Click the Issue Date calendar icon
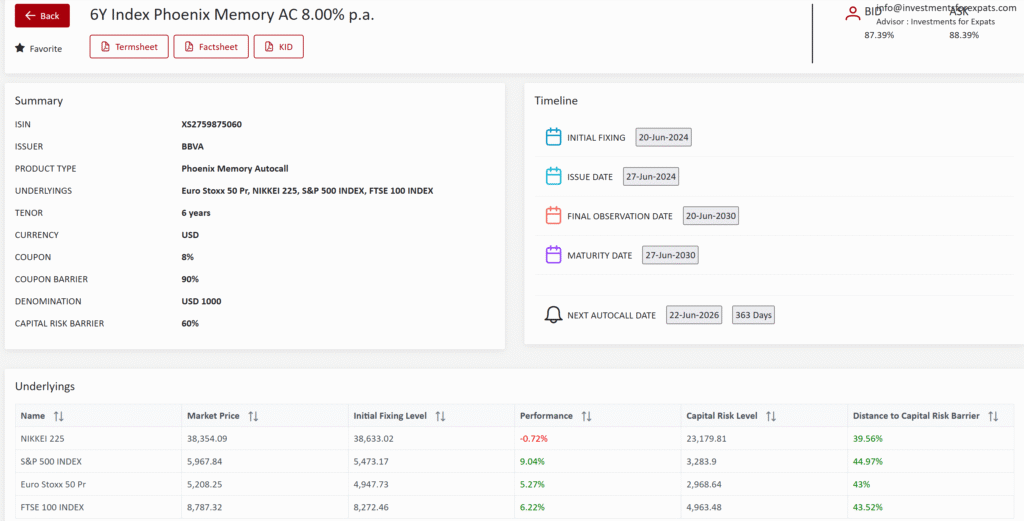Viewport: 1024px width, 521px height. pos(553,176)
